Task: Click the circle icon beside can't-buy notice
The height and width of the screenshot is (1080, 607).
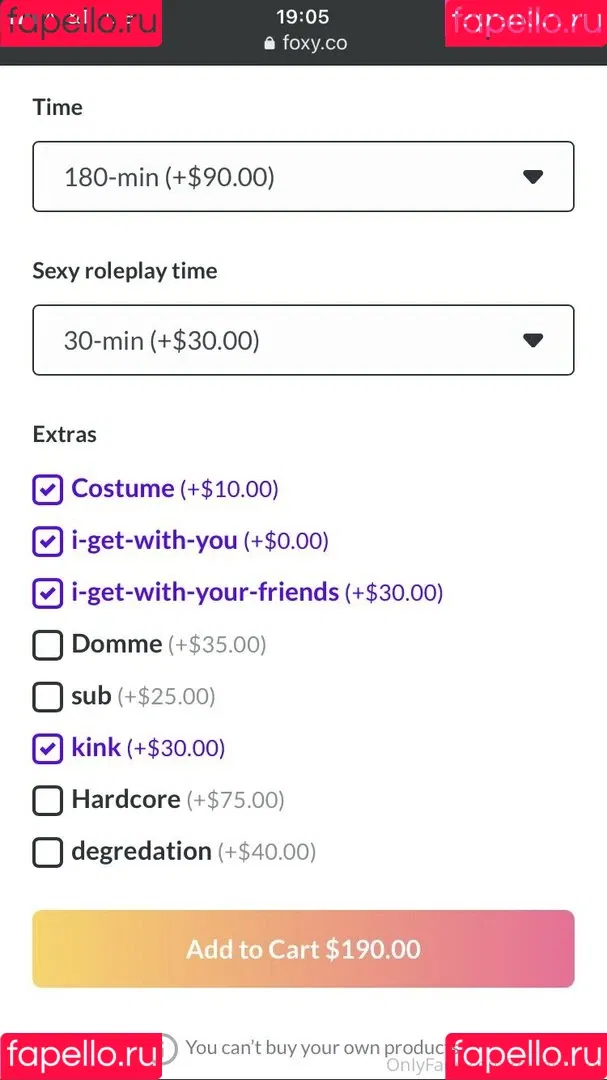Action: click(165, 1048)
